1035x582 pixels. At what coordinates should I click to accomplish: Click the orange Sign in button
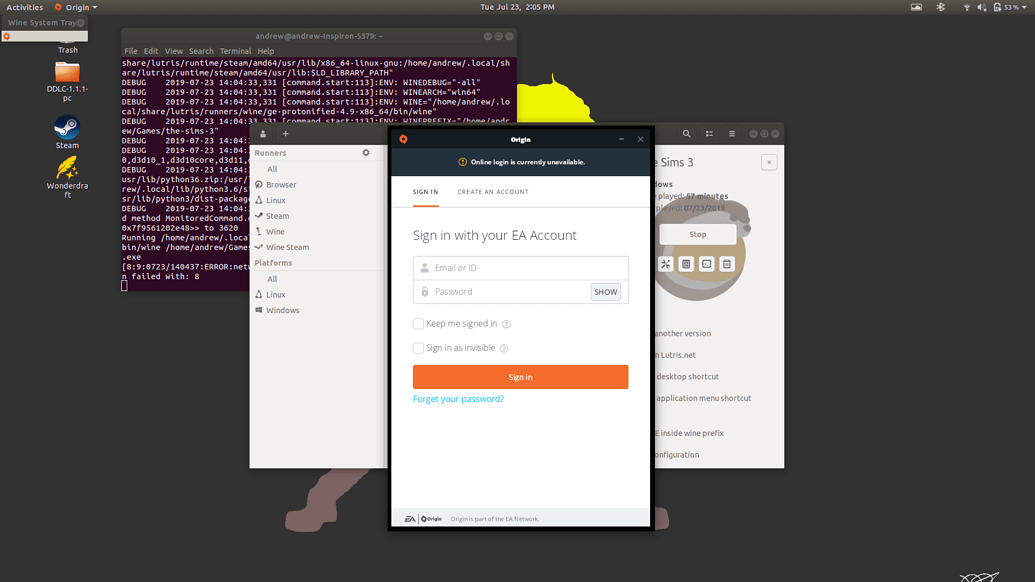tap(520, 377)
